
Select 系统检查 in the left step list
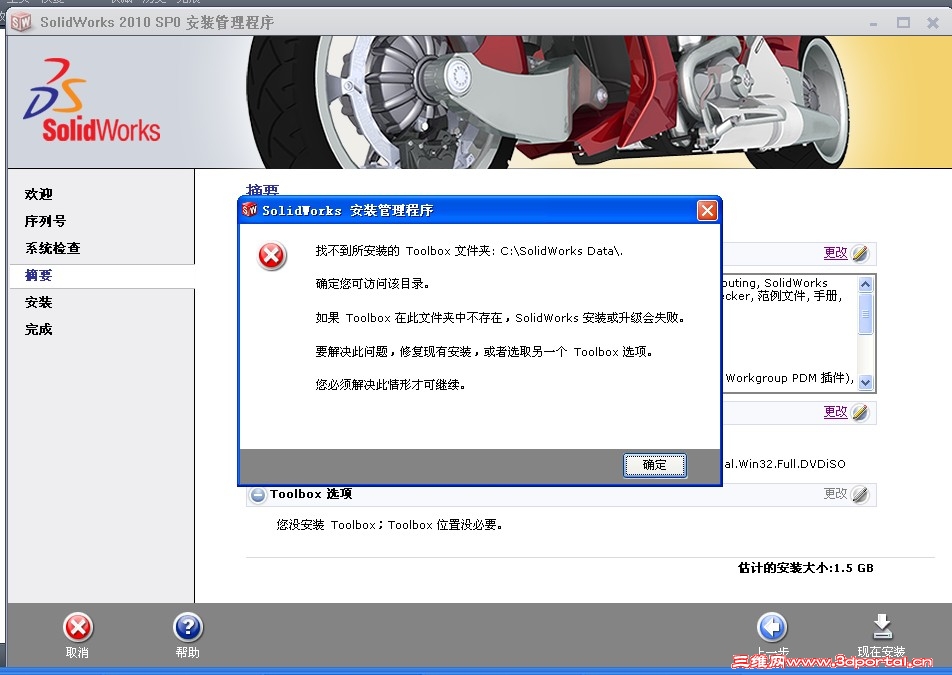coord(53,248)
